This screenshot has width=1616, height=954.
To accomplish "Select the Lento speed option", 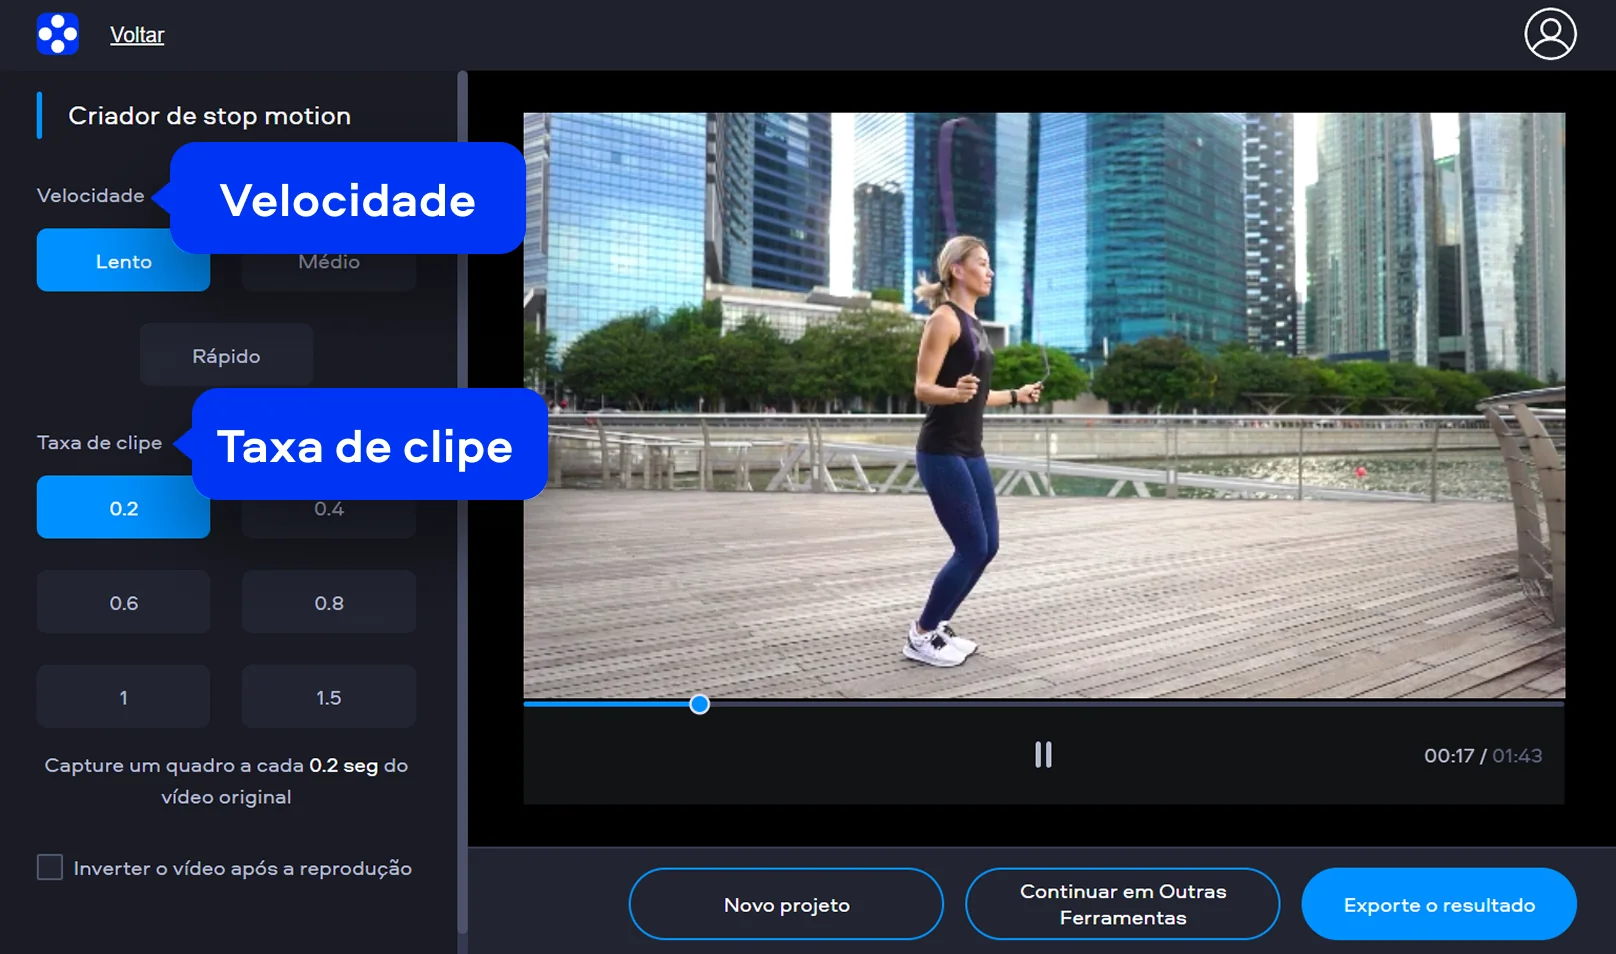I will pos(124,261).
